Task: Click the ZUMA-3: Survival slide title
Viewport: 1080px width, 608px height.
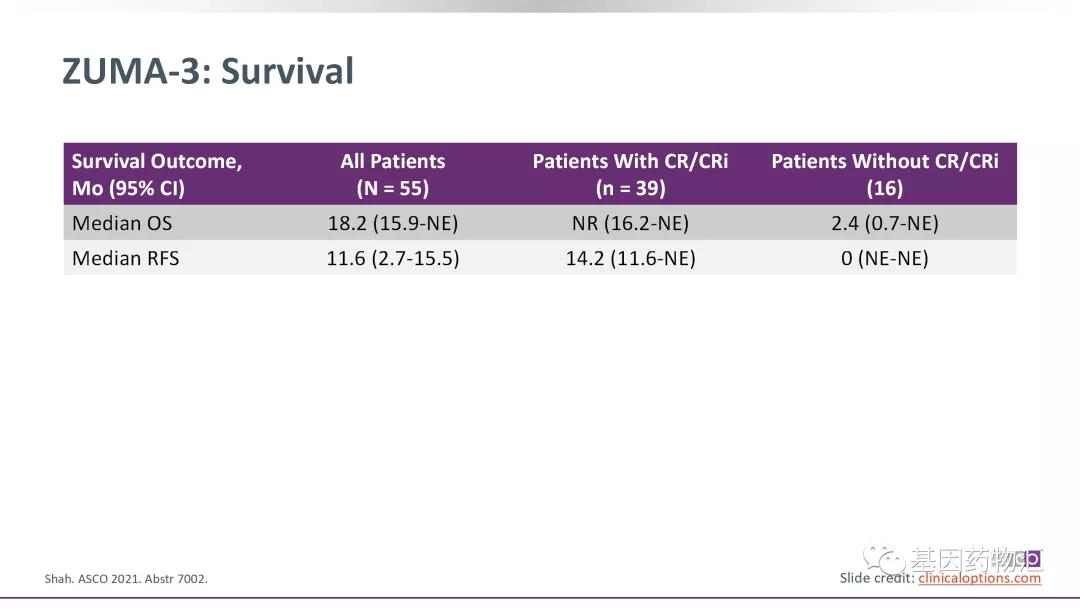Action: click(208, 72)
